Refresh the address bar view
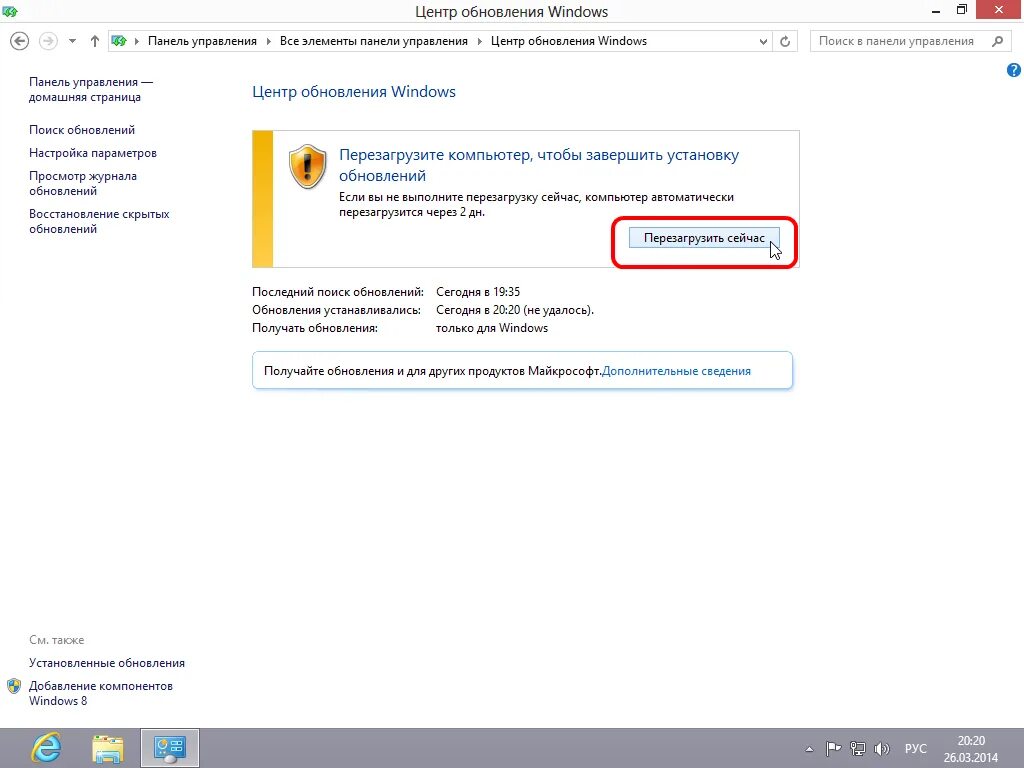Screen dimensions: 1024x768 pyautogui.click(x=785, y=41)
